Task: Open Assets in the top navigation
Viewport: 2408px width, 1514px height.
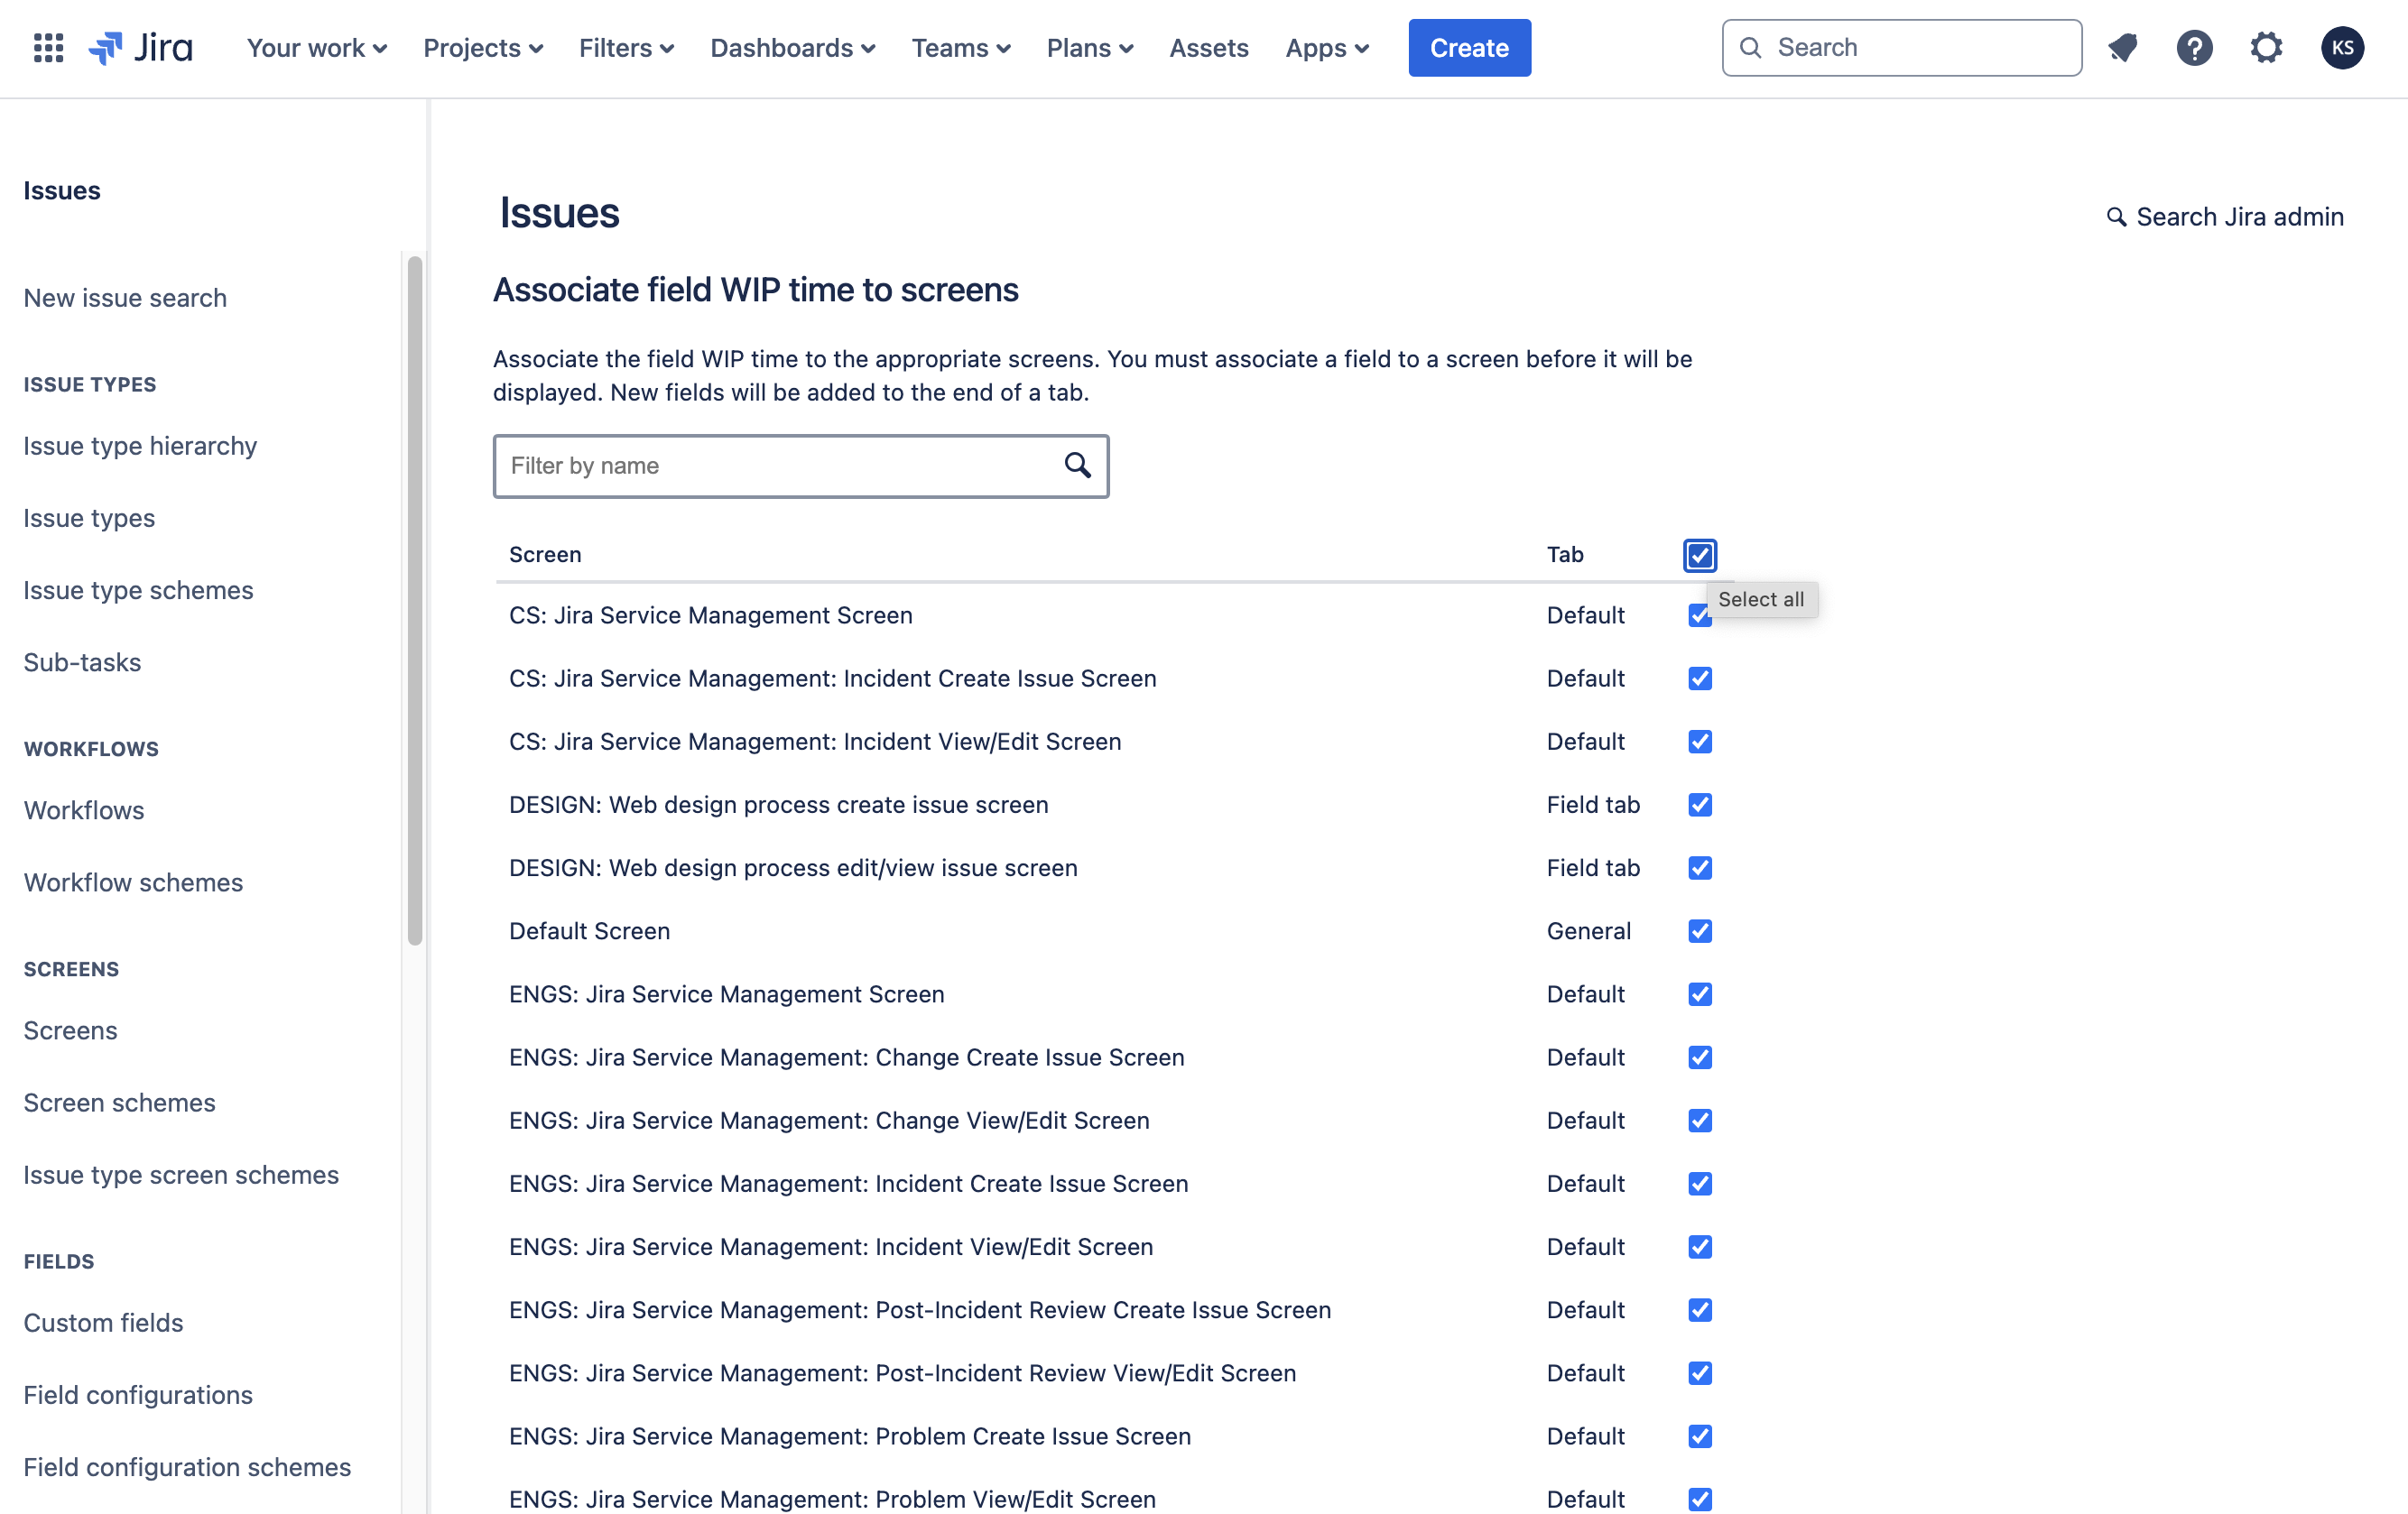Action: 1208,48
